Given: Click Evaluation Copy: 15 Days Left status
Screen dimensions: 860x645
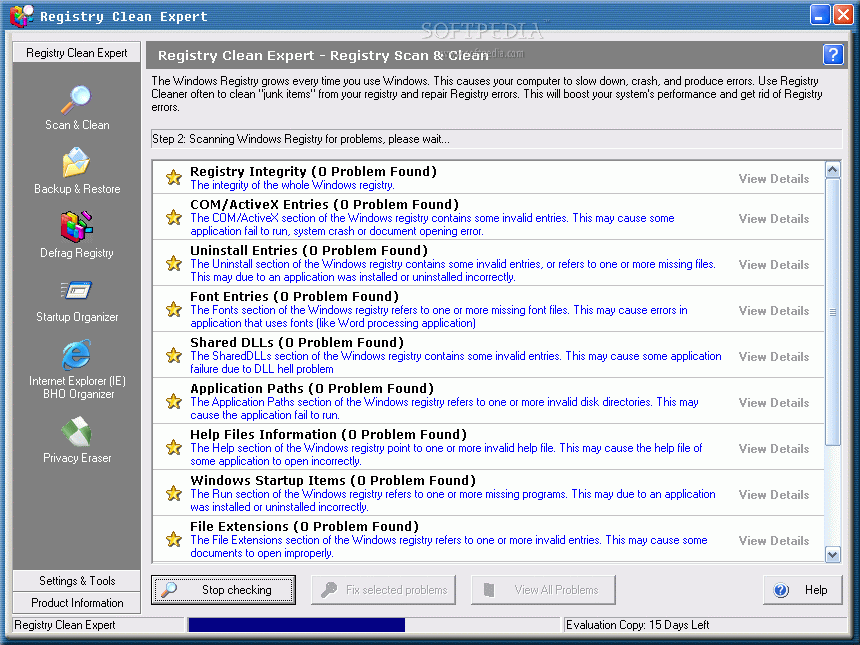Looking at the screenshot, I should pos(637,625).
